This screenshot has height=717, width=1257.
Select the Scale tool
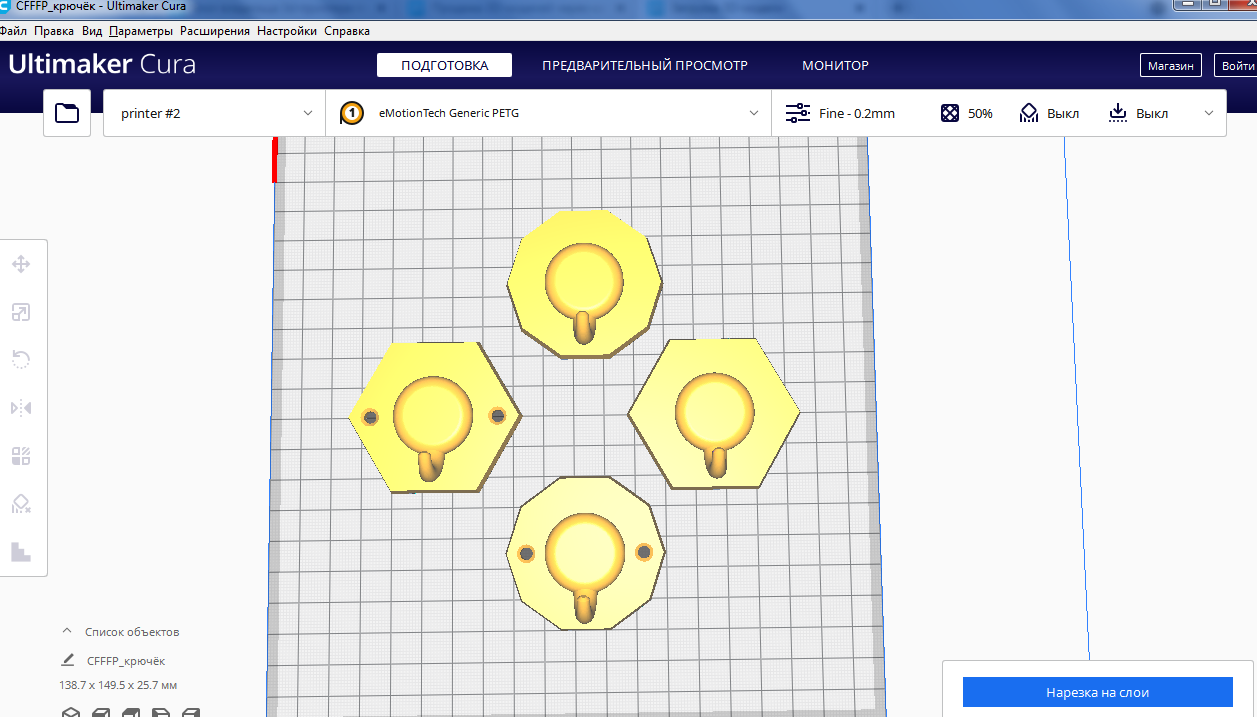click(x=20, y=313)
